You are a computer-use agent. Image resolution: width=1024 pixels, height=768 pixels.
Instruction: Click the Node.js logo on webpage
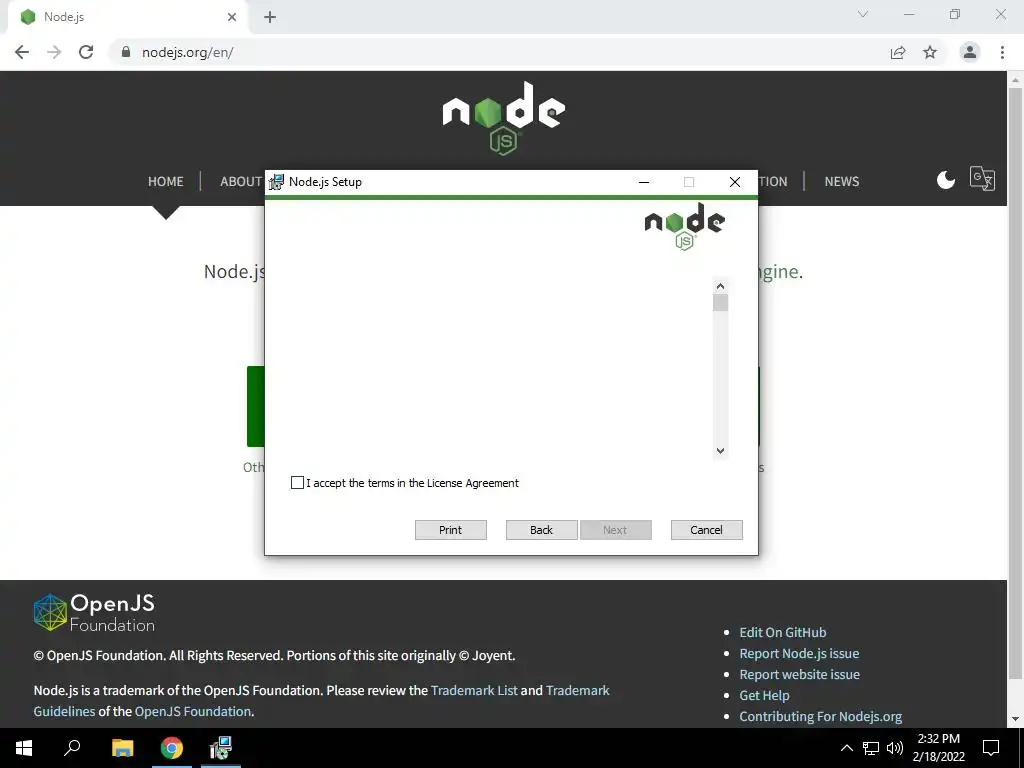tap(504, 118)
